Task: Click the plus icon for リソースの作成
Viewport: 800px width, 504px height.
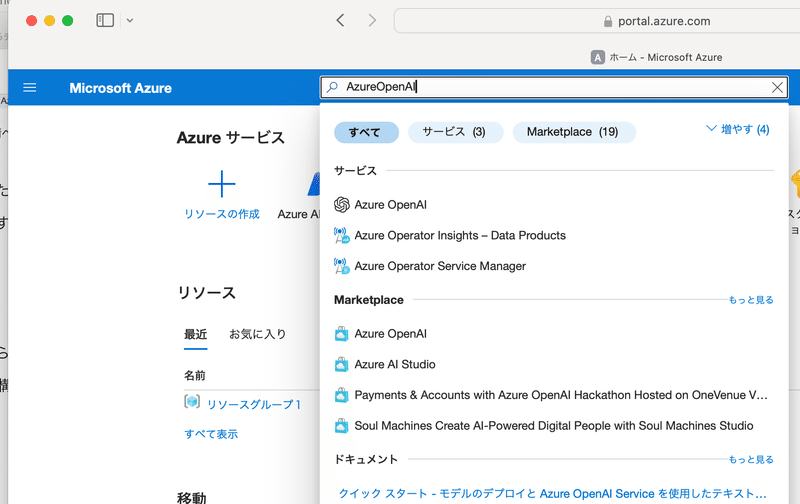Action: pos(221,184)
